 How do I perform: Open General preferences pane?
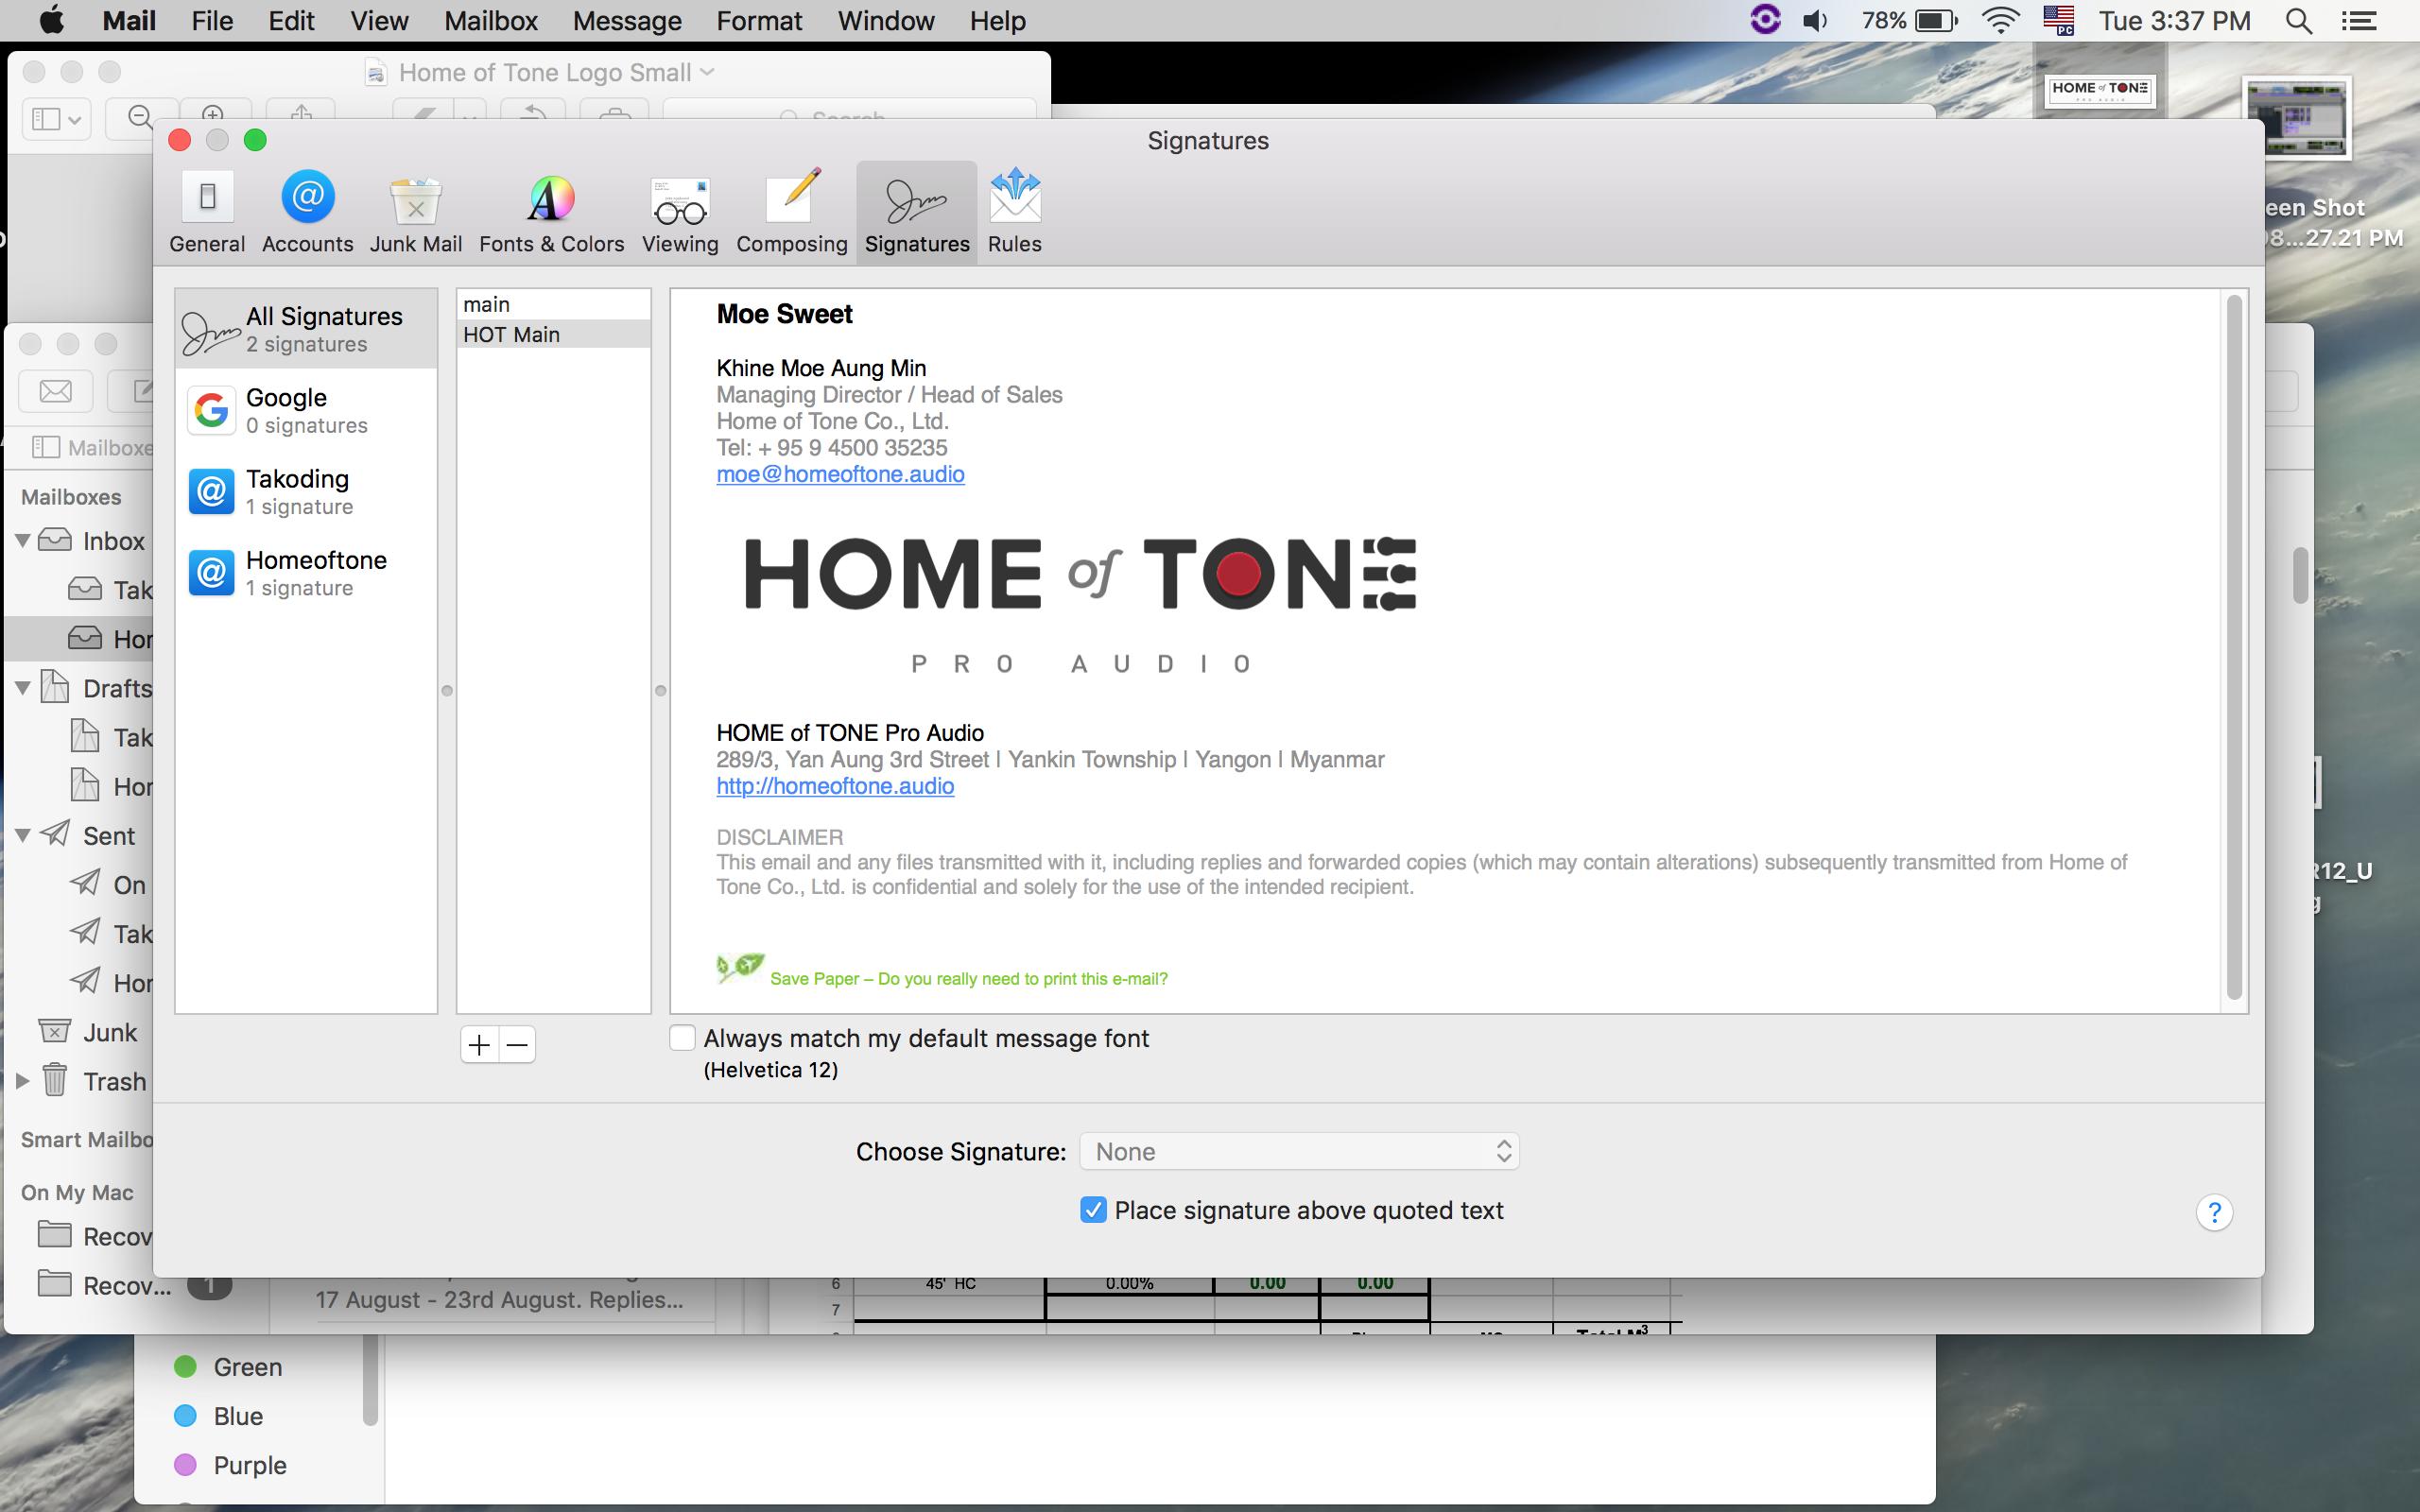click(207, 213)
